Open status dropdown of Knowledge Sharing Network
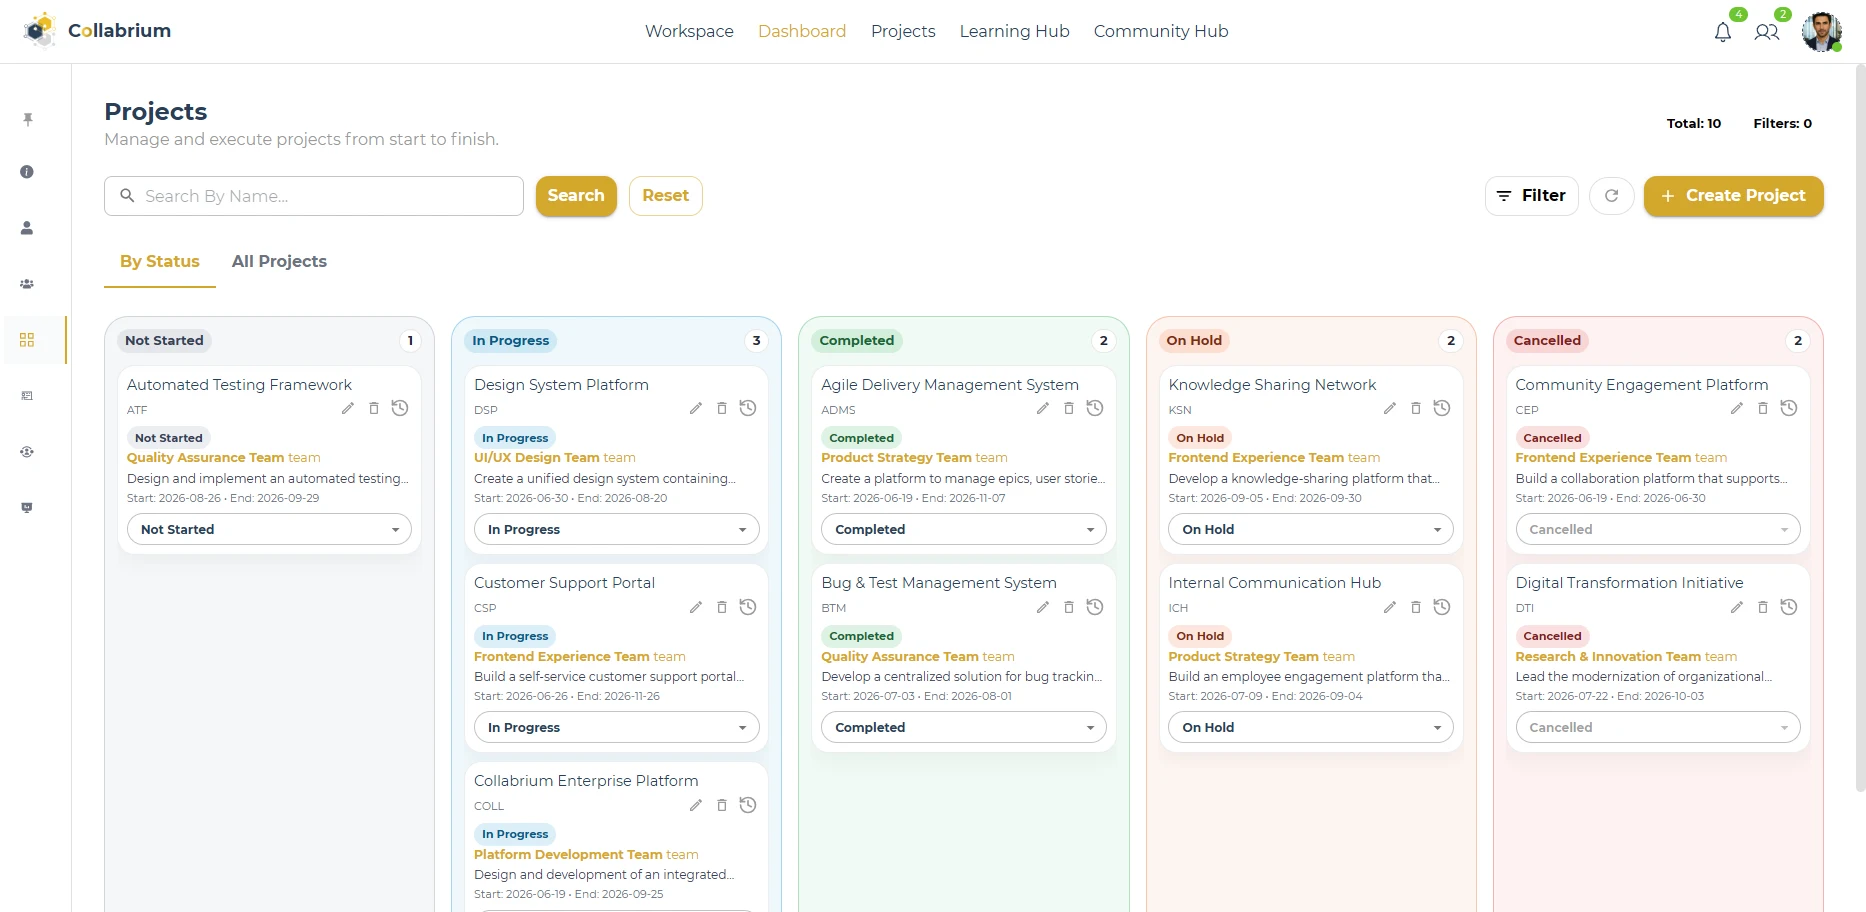This screenshot has height=912, width=1866. pyautogui.click(x=1310, y=529)
